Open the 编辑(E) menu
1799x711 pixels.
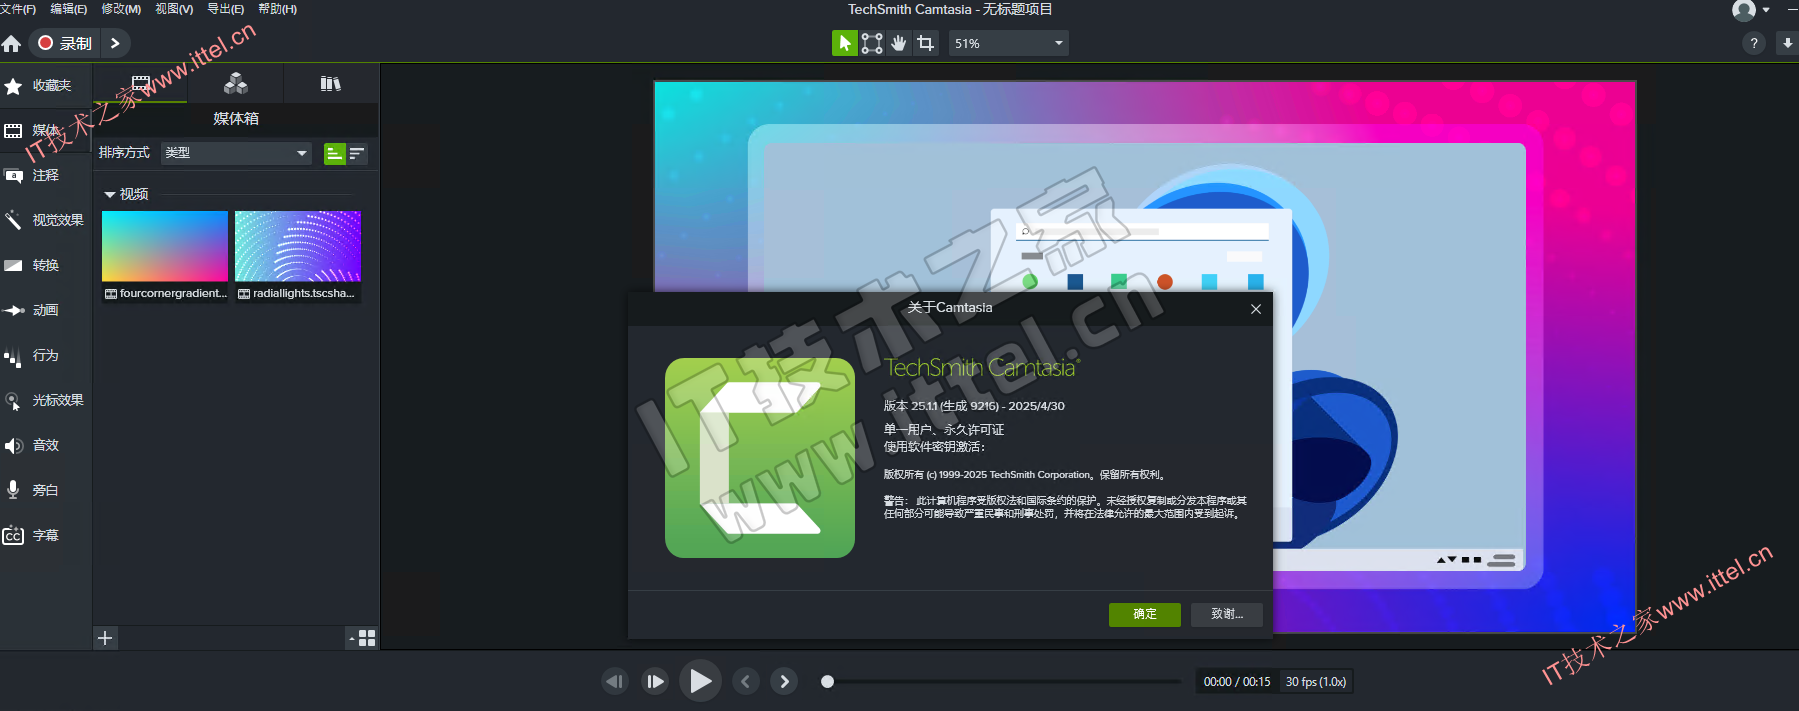pos(68,9)
